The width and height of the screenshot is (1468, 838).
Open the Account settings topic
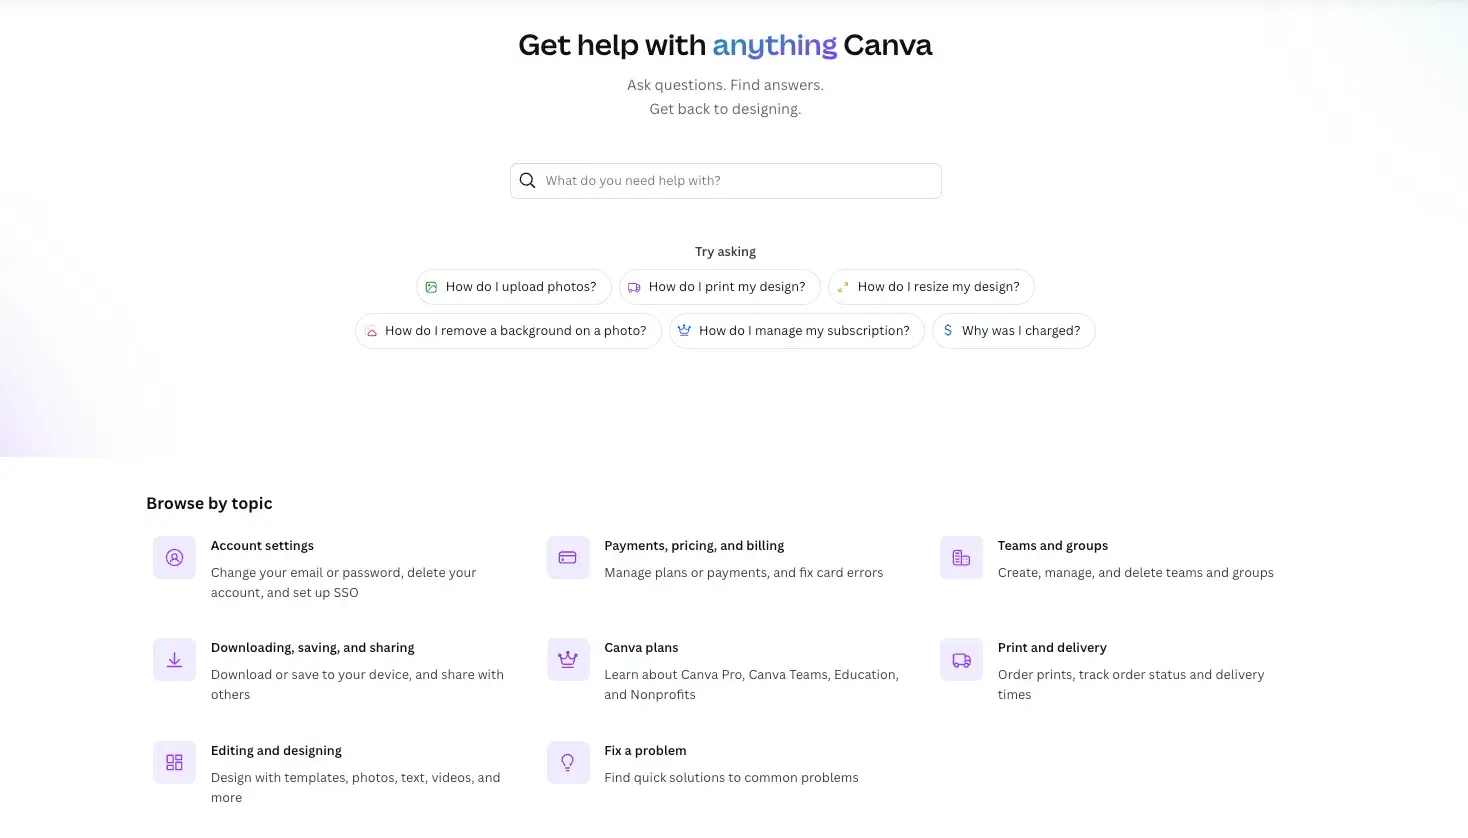click(x=262, y=545)
